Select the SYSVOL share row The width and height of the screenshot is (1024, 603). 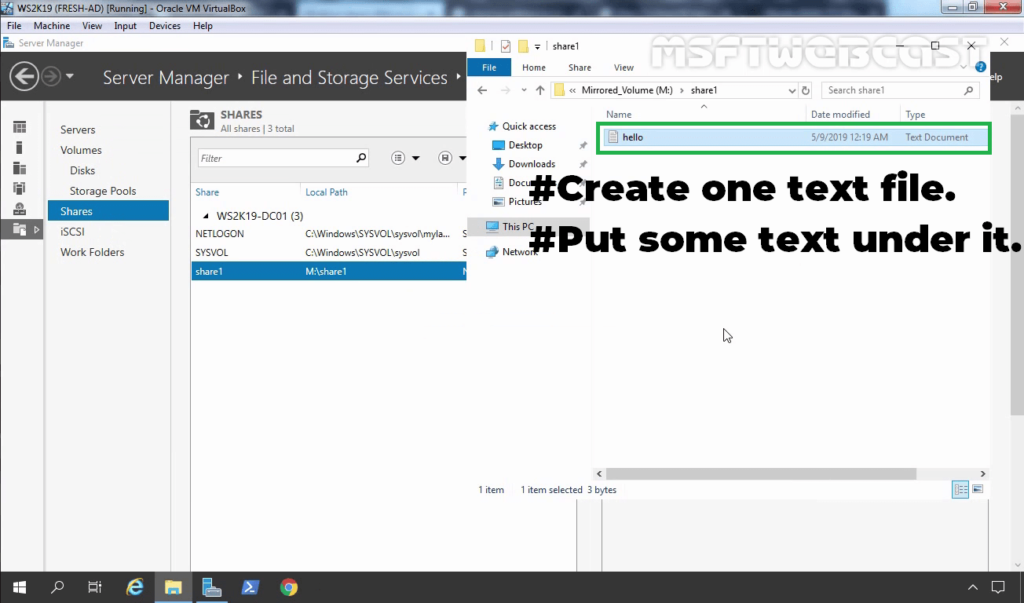coord(328,252)
